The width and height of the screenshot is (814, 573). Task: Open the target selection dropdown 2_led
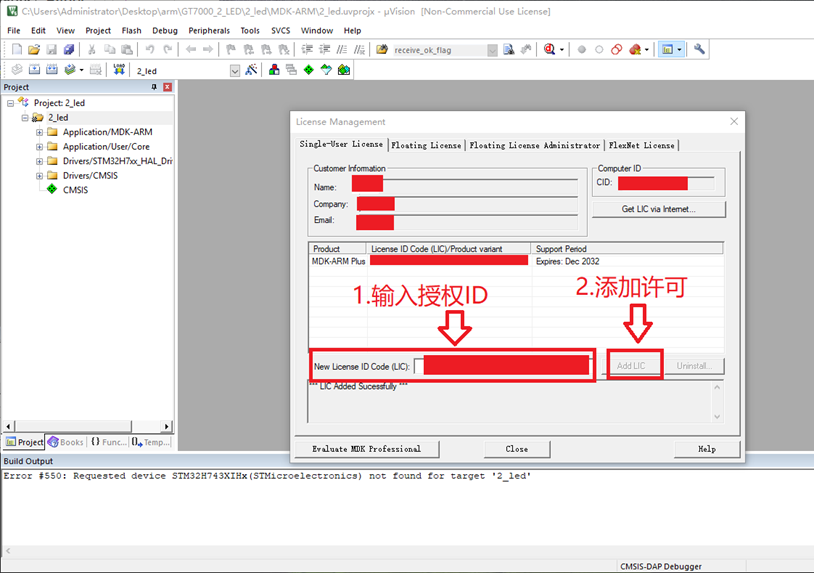point(235,71)
